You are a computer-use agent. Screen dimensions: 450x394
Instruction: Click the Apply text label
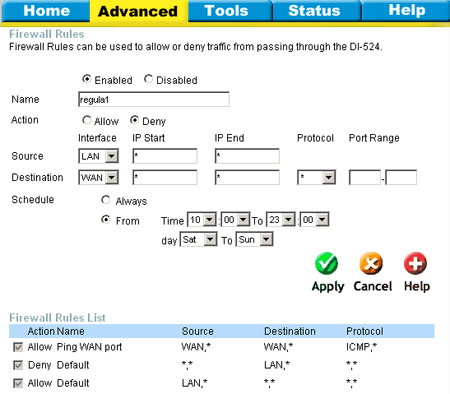pyautogui.click(x=328, y=287)
